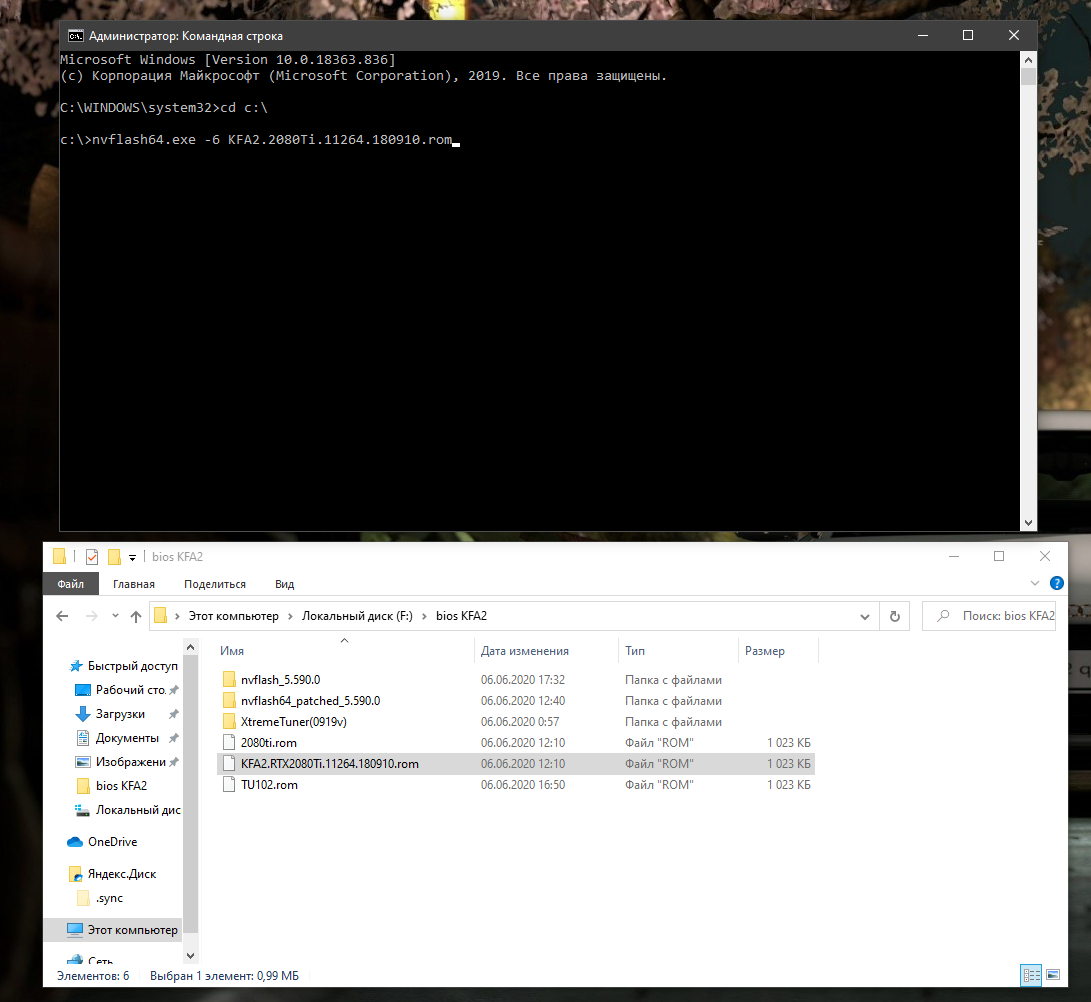Click Properties icon in Explorer quick access toolbar
The height and width of the screenshot is (1002, 1091).
point(92,557)
